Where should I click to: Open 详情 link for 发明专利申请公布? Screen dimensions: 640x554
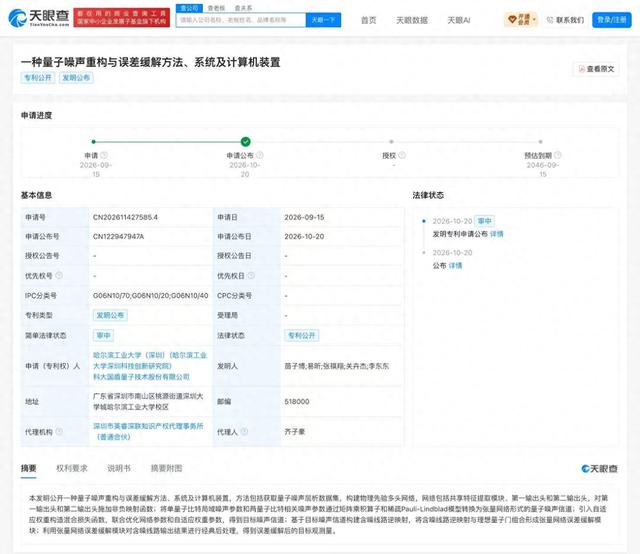(496, 234)
